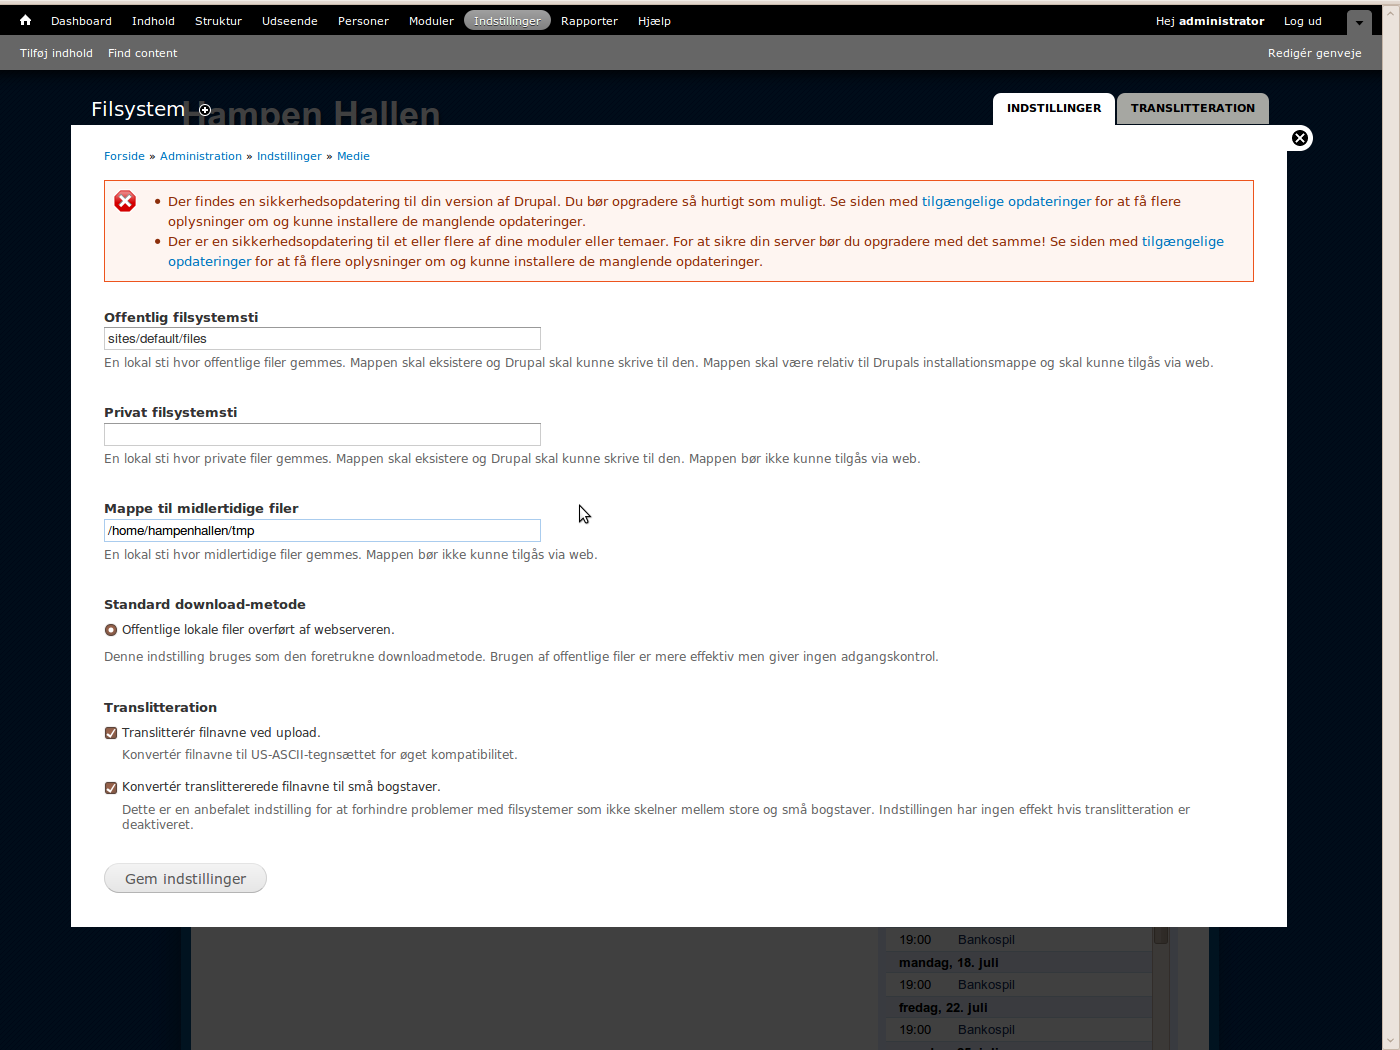This screenshot has height=1050, width=1400.
Task: Click the Find content shortcut
Action: (x=142, y=53)
